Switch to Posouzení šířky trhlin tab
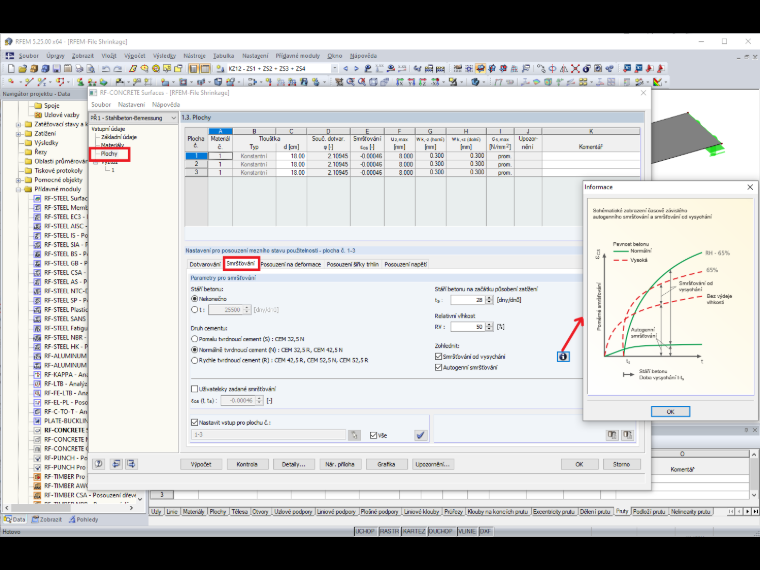This screenshot has width=760, height=570. pos(352,264)
